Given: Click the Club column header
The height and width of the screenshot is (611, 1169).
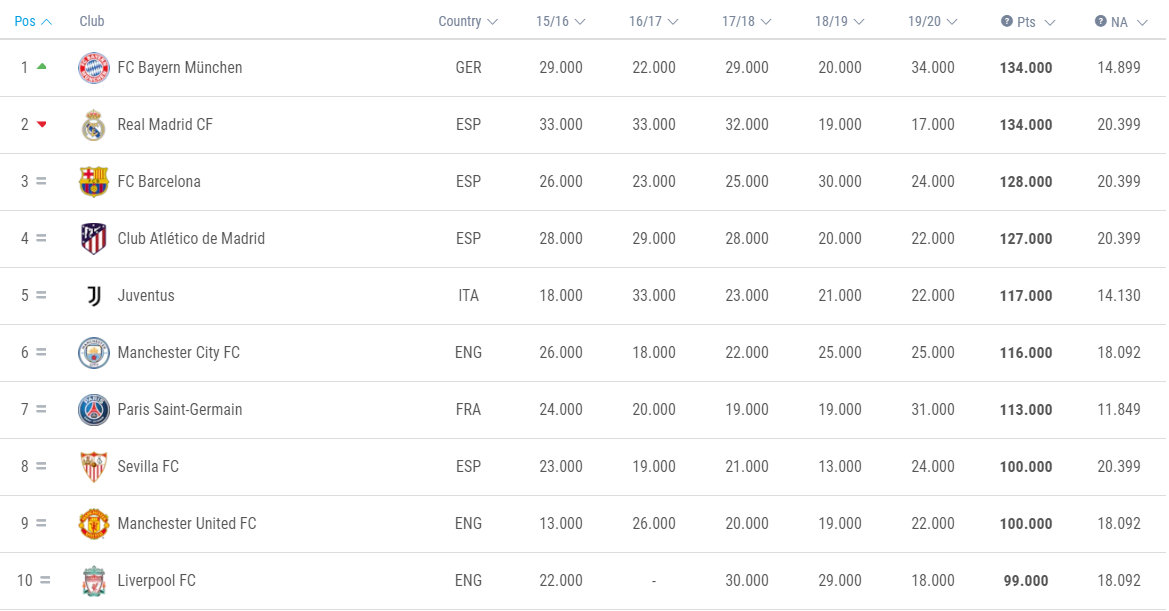Looking at the screenshot, I should coord(92,21).
